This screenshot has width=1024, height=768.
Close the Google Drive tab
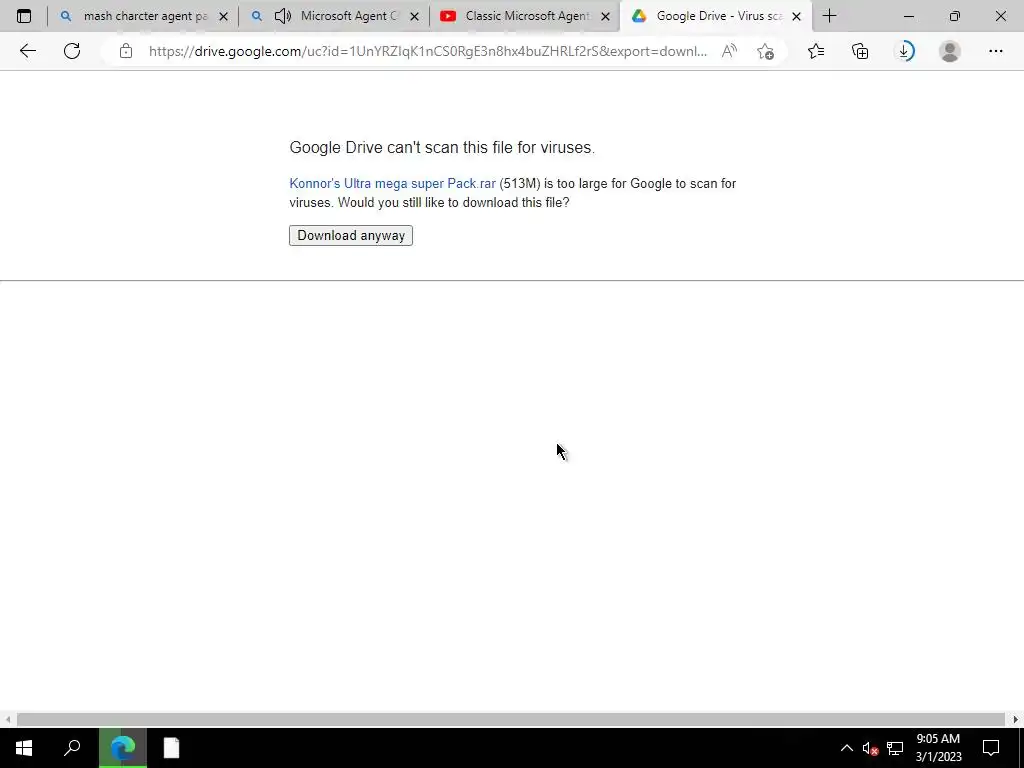point(796,16)
